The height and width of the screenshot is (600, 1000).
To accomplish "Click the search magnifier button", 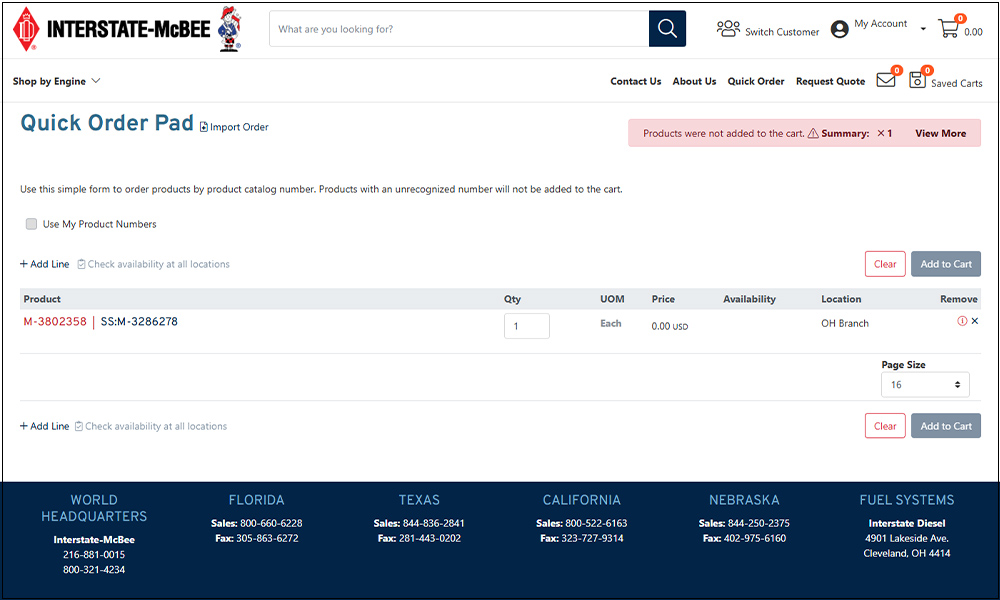I will pos(667,29).
